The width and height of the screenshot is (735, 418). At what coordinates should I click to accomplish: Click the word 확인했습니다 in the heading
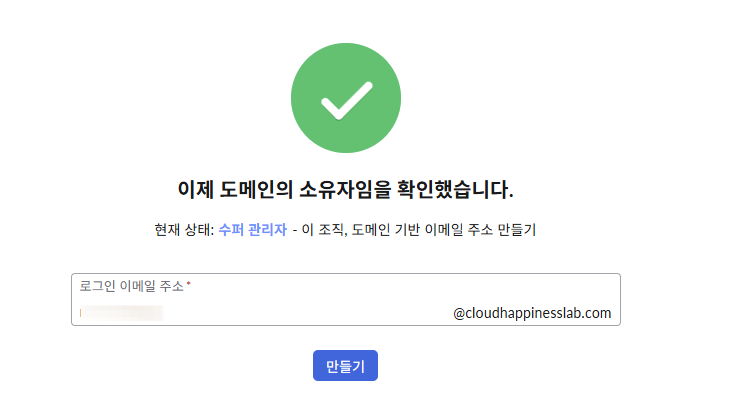(x=455, y=190)
